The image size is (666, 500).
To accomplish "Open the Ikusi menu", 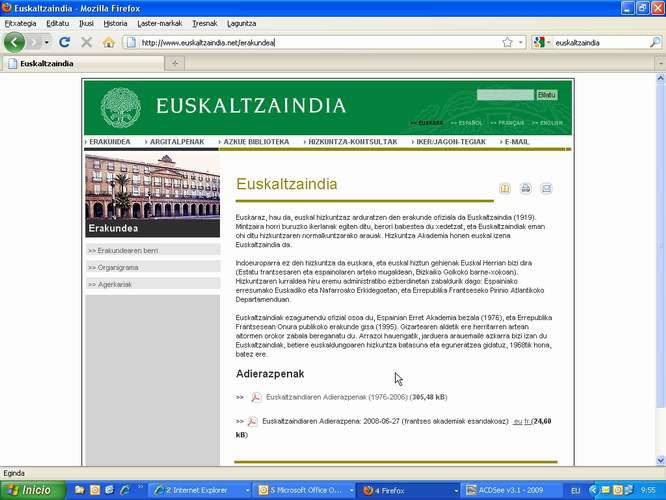I will point(87,23).
